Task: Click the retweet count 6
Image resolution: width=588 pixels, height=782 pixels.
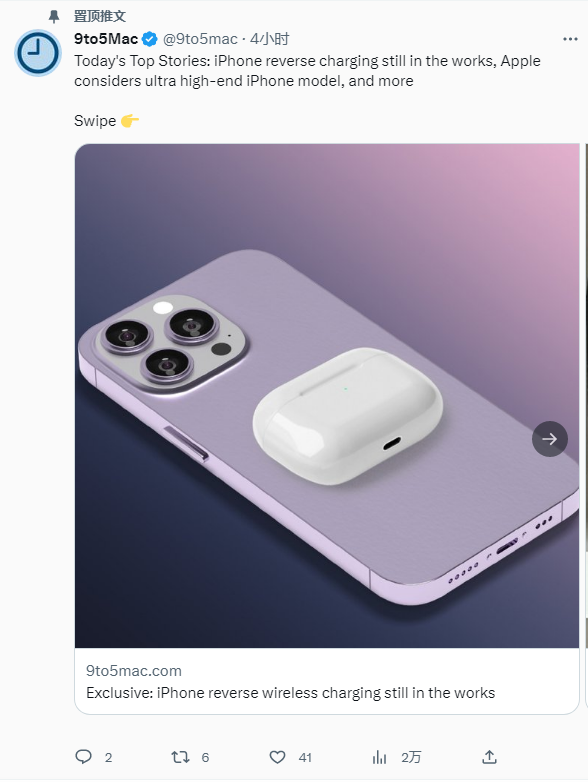Action: click(x=205, y=758)
